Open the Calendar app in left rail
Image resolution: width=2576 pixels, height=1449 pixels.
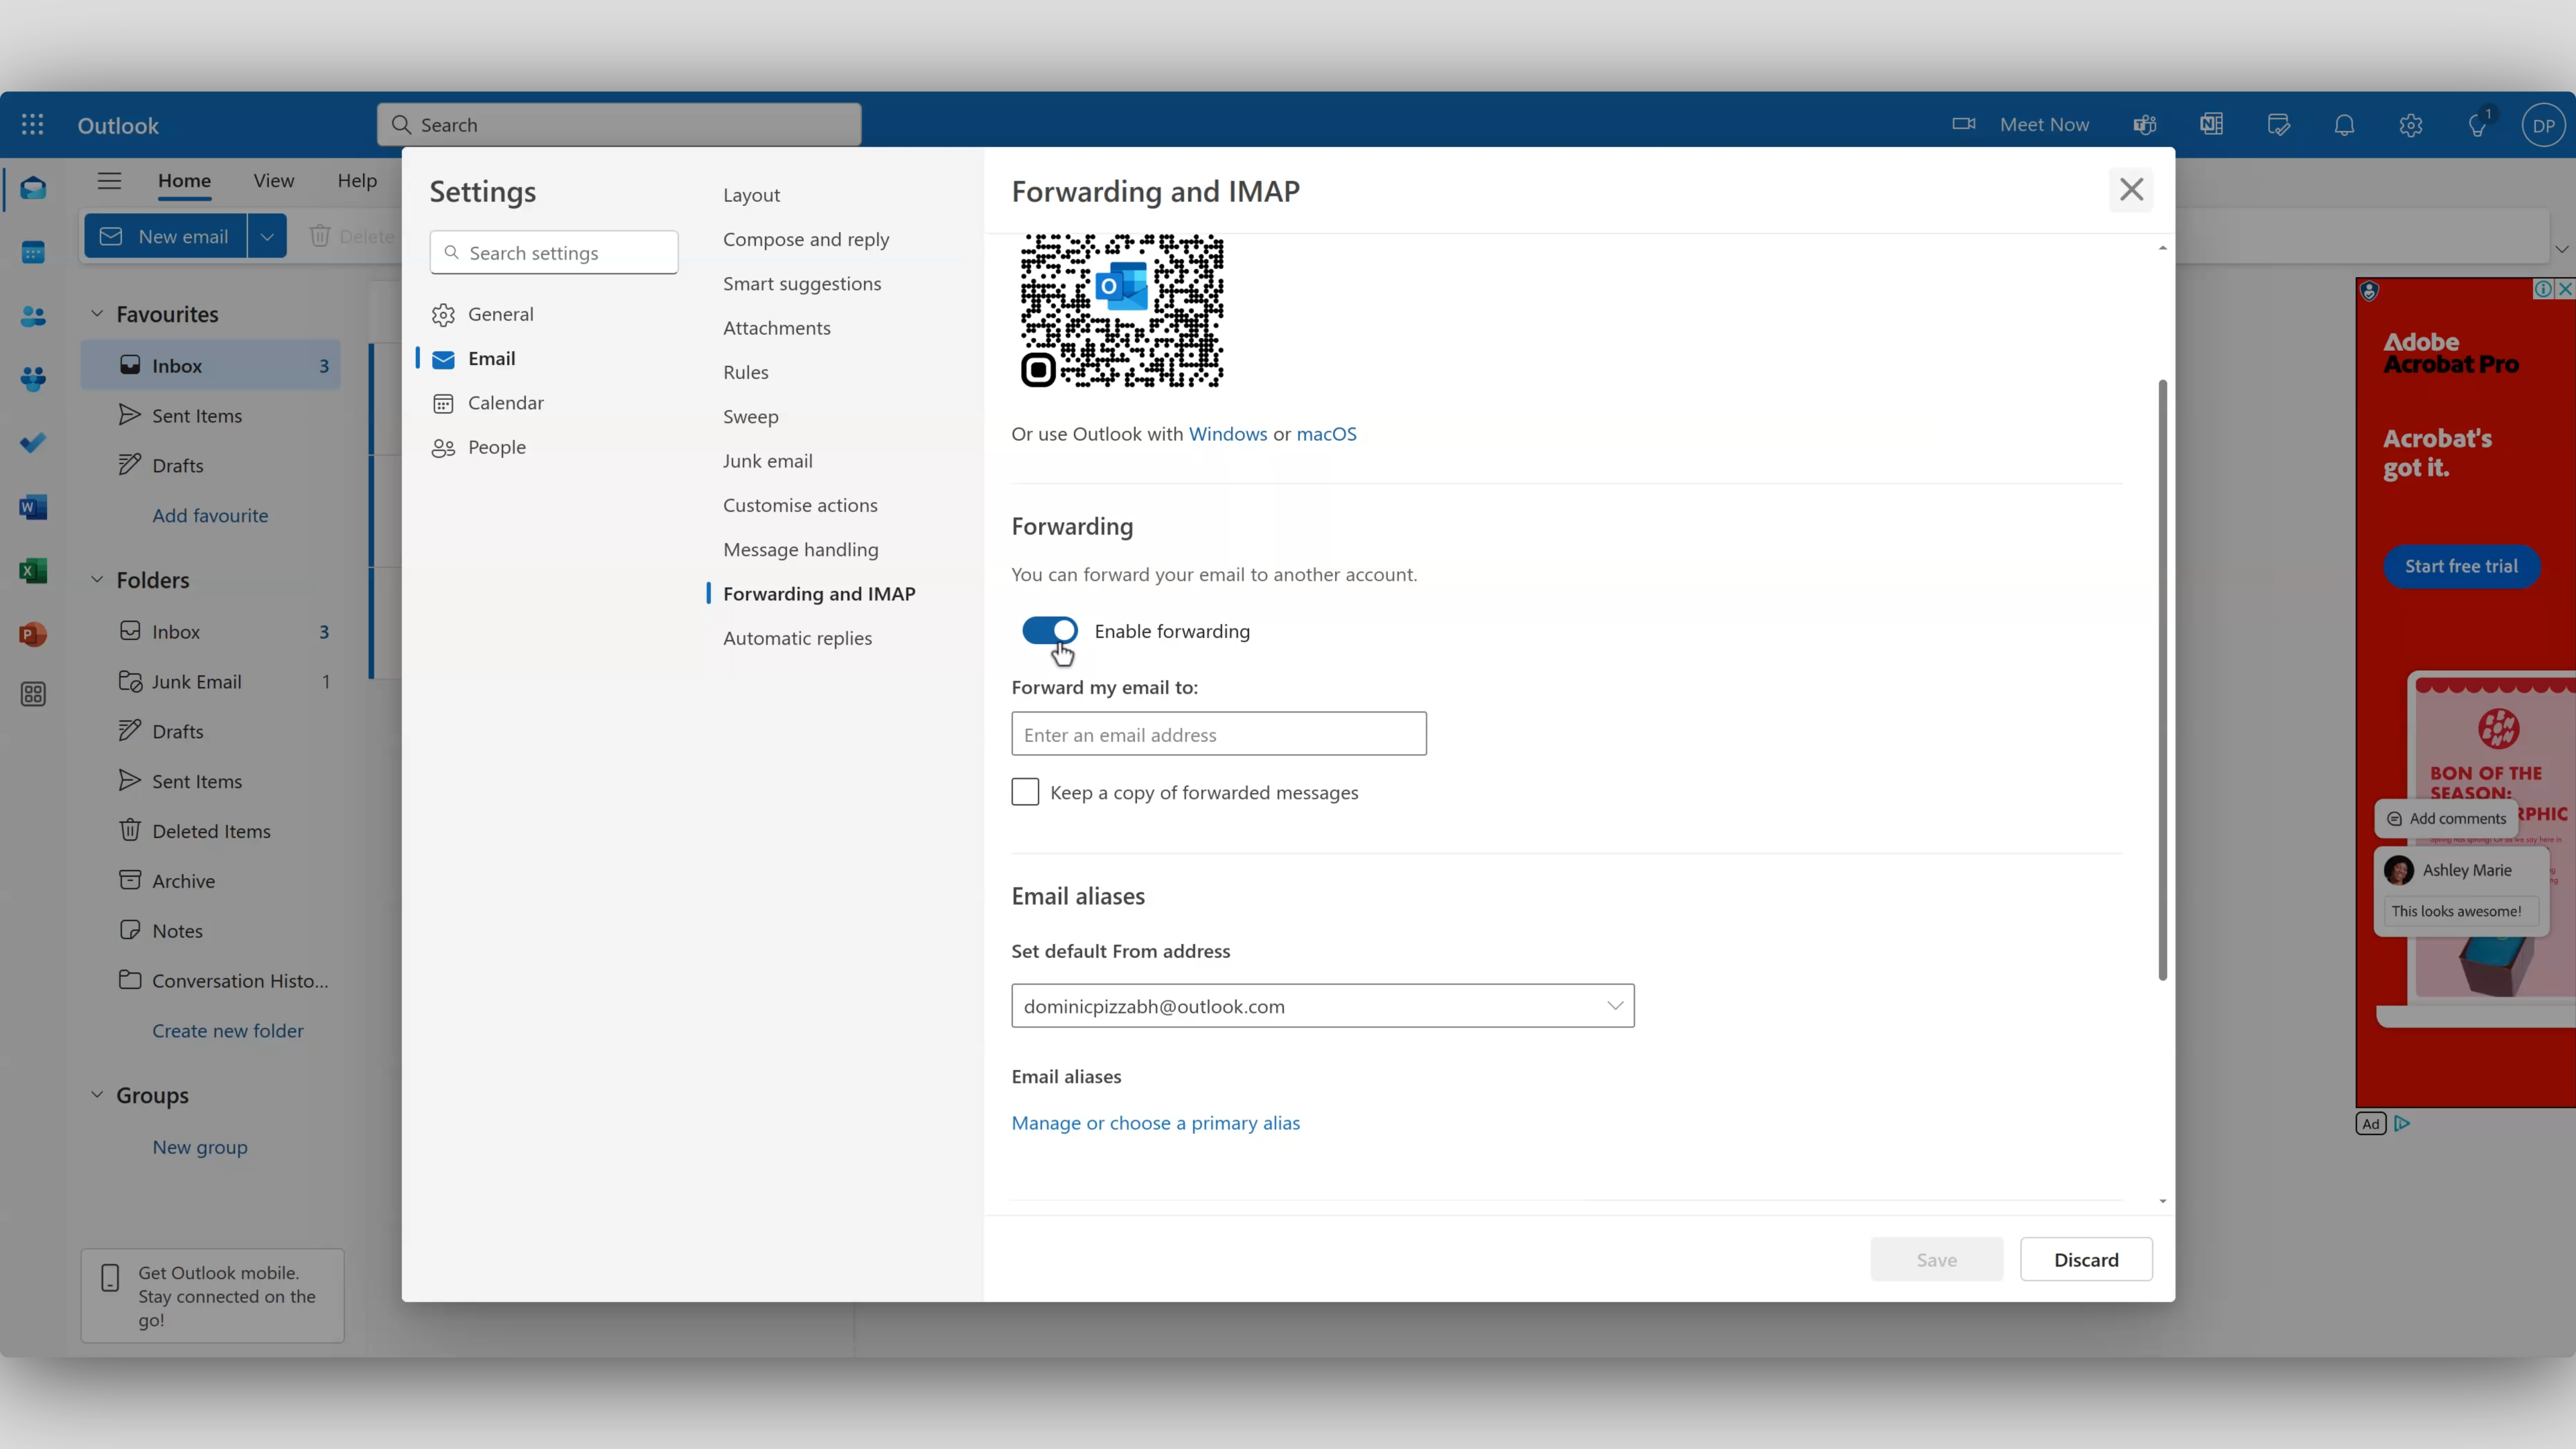33,252
